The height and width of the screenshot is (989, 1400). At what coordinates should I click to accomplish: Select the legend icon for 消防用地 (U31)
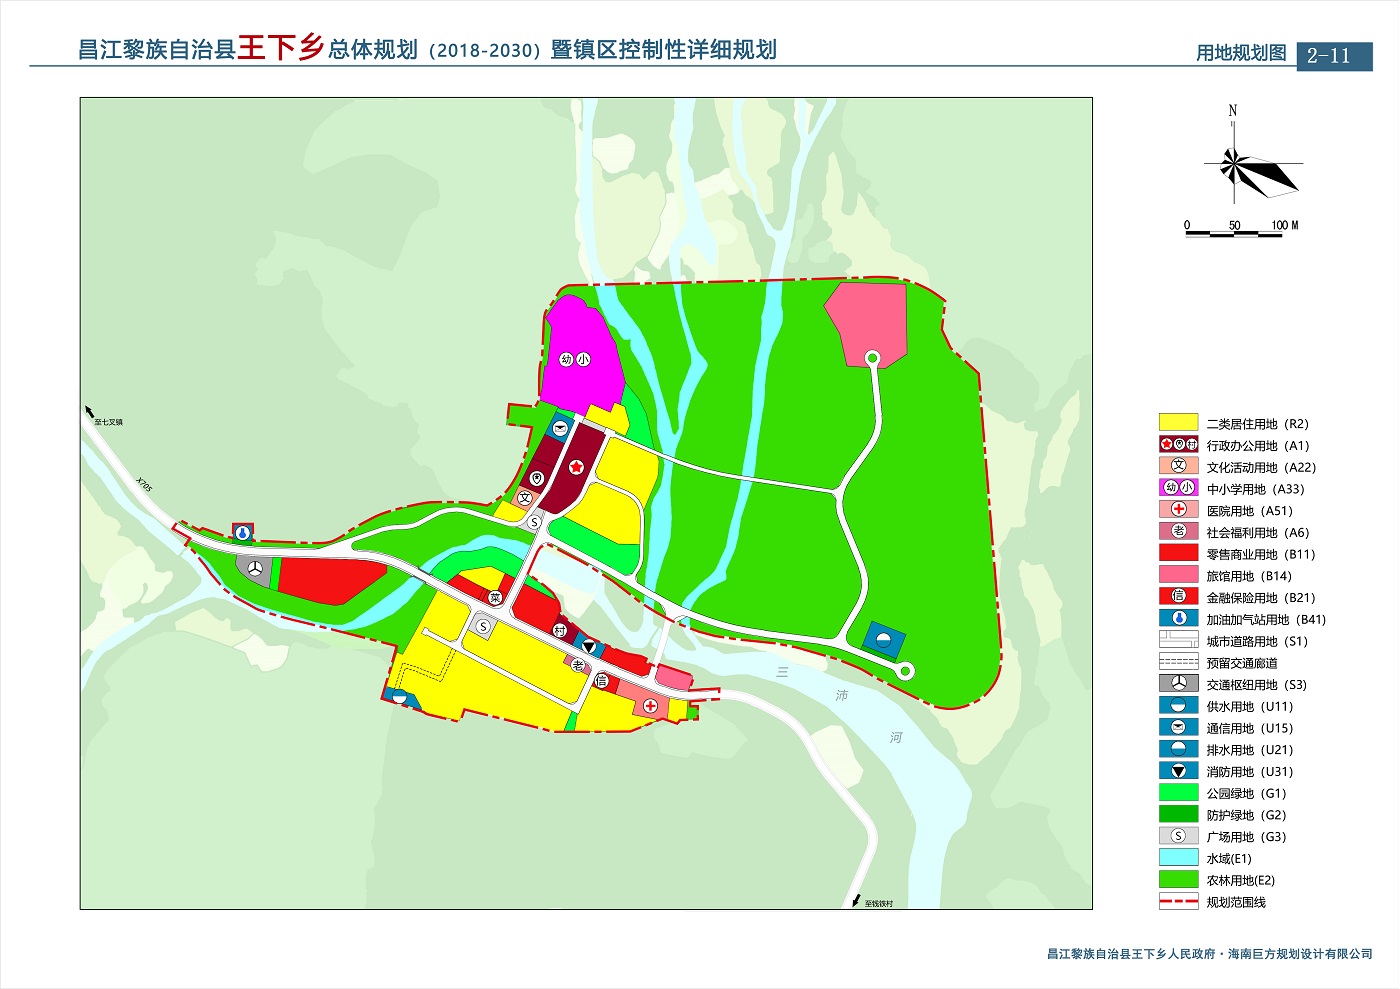pos(1178,771)
